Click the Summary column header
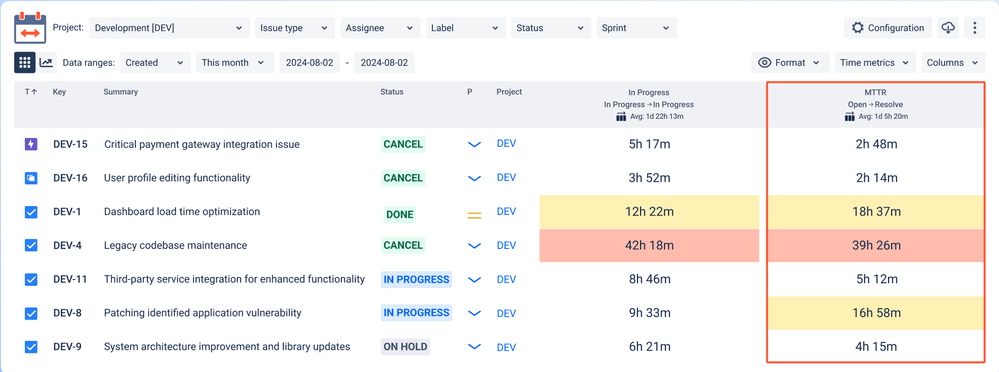The width and height of the screenshot is (999, 372). coord(120,92)
